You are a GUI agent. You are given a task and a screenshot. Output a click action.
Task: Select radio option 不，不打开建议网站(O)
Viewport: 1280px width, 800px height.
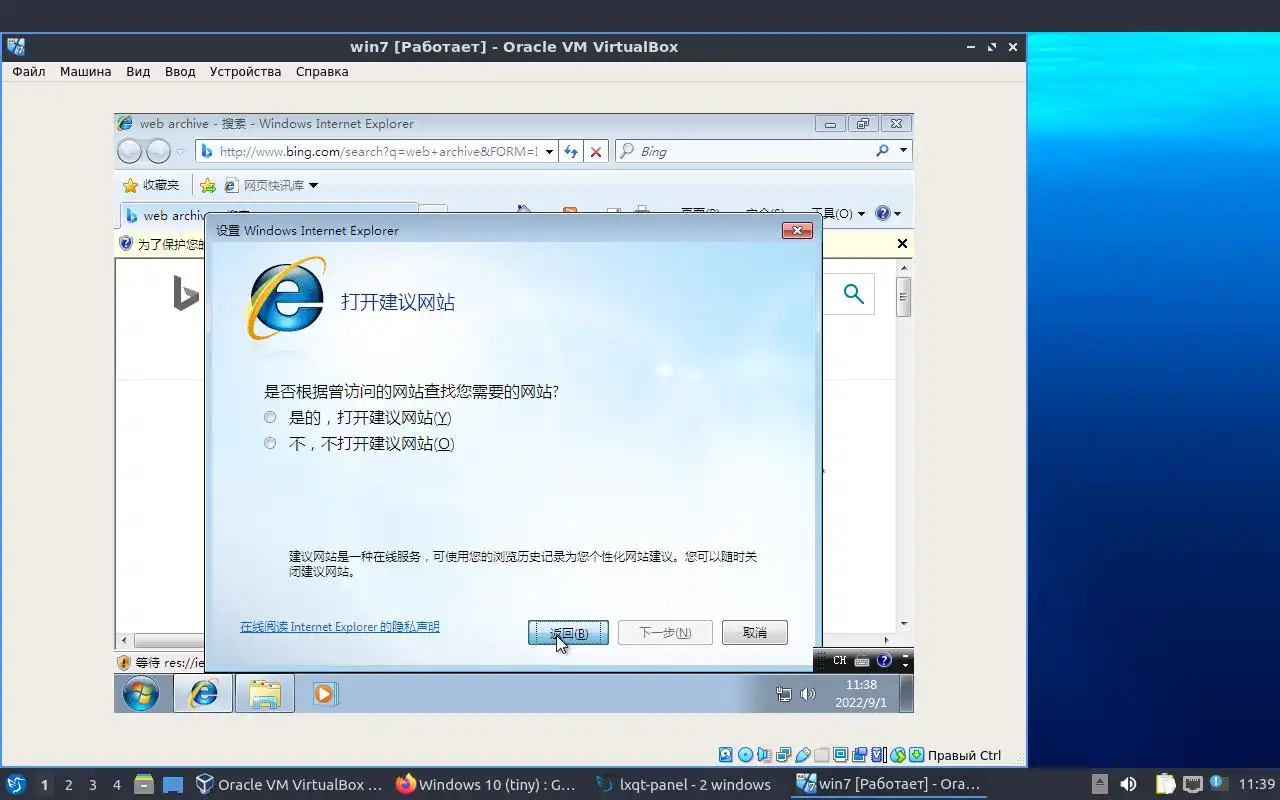point(270,443)
